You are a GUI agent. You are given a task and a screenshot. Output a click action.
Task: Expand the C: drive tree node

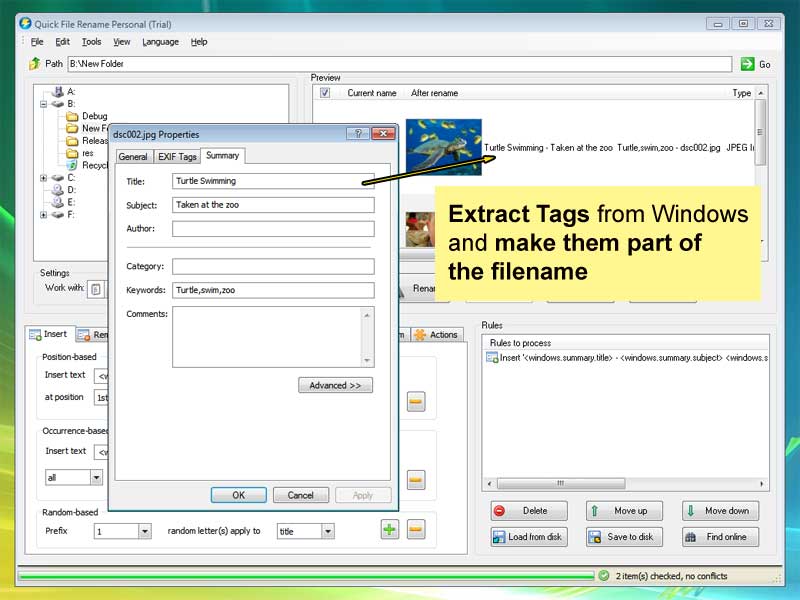coord(44,178)
